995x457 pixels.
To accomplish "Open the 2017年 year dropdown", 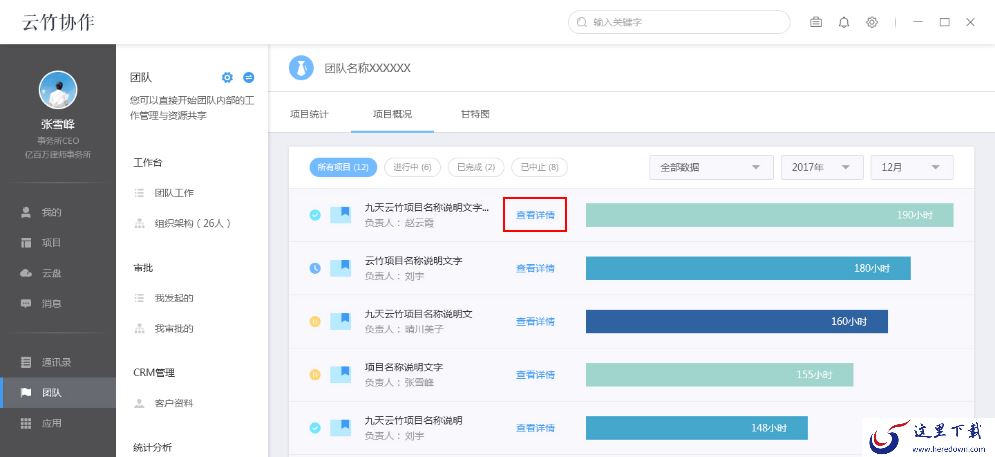I will 822,168.
